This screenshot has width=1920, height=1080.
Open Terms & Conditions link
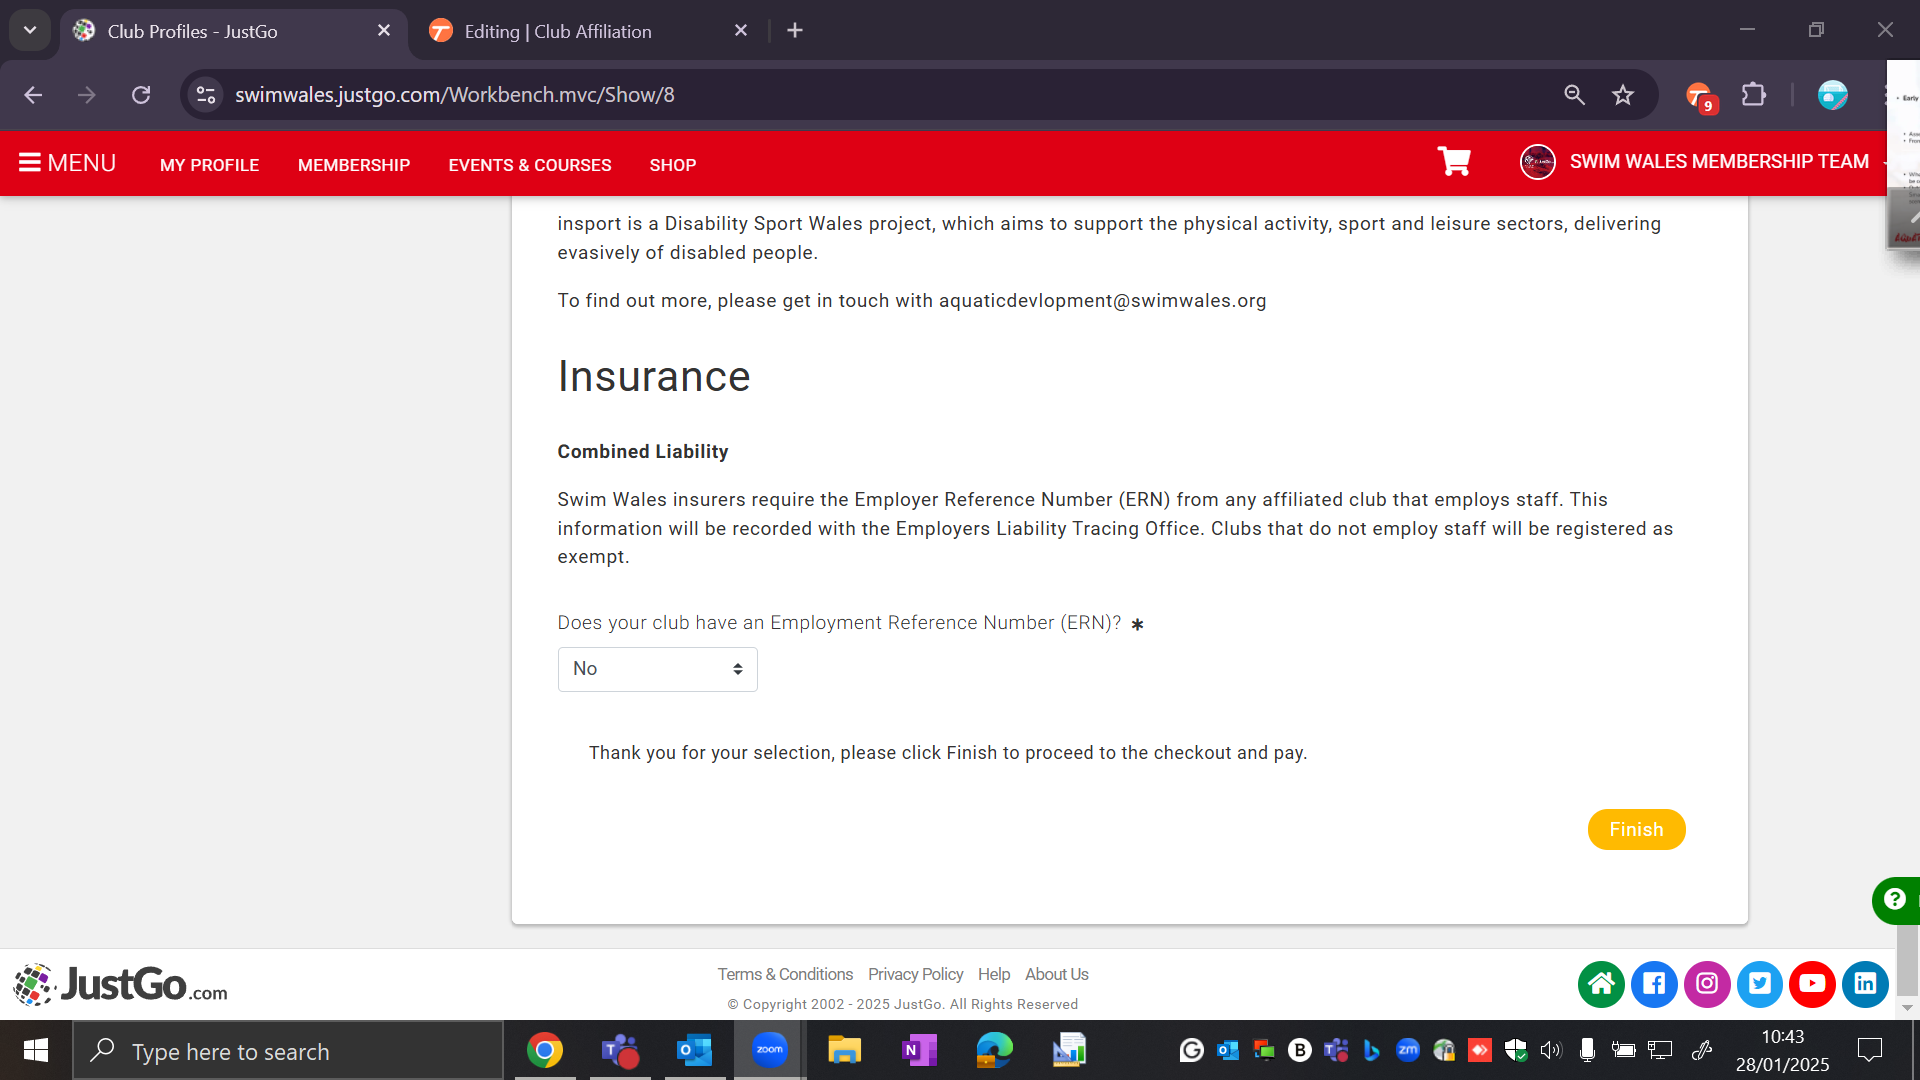pos(785,974)
